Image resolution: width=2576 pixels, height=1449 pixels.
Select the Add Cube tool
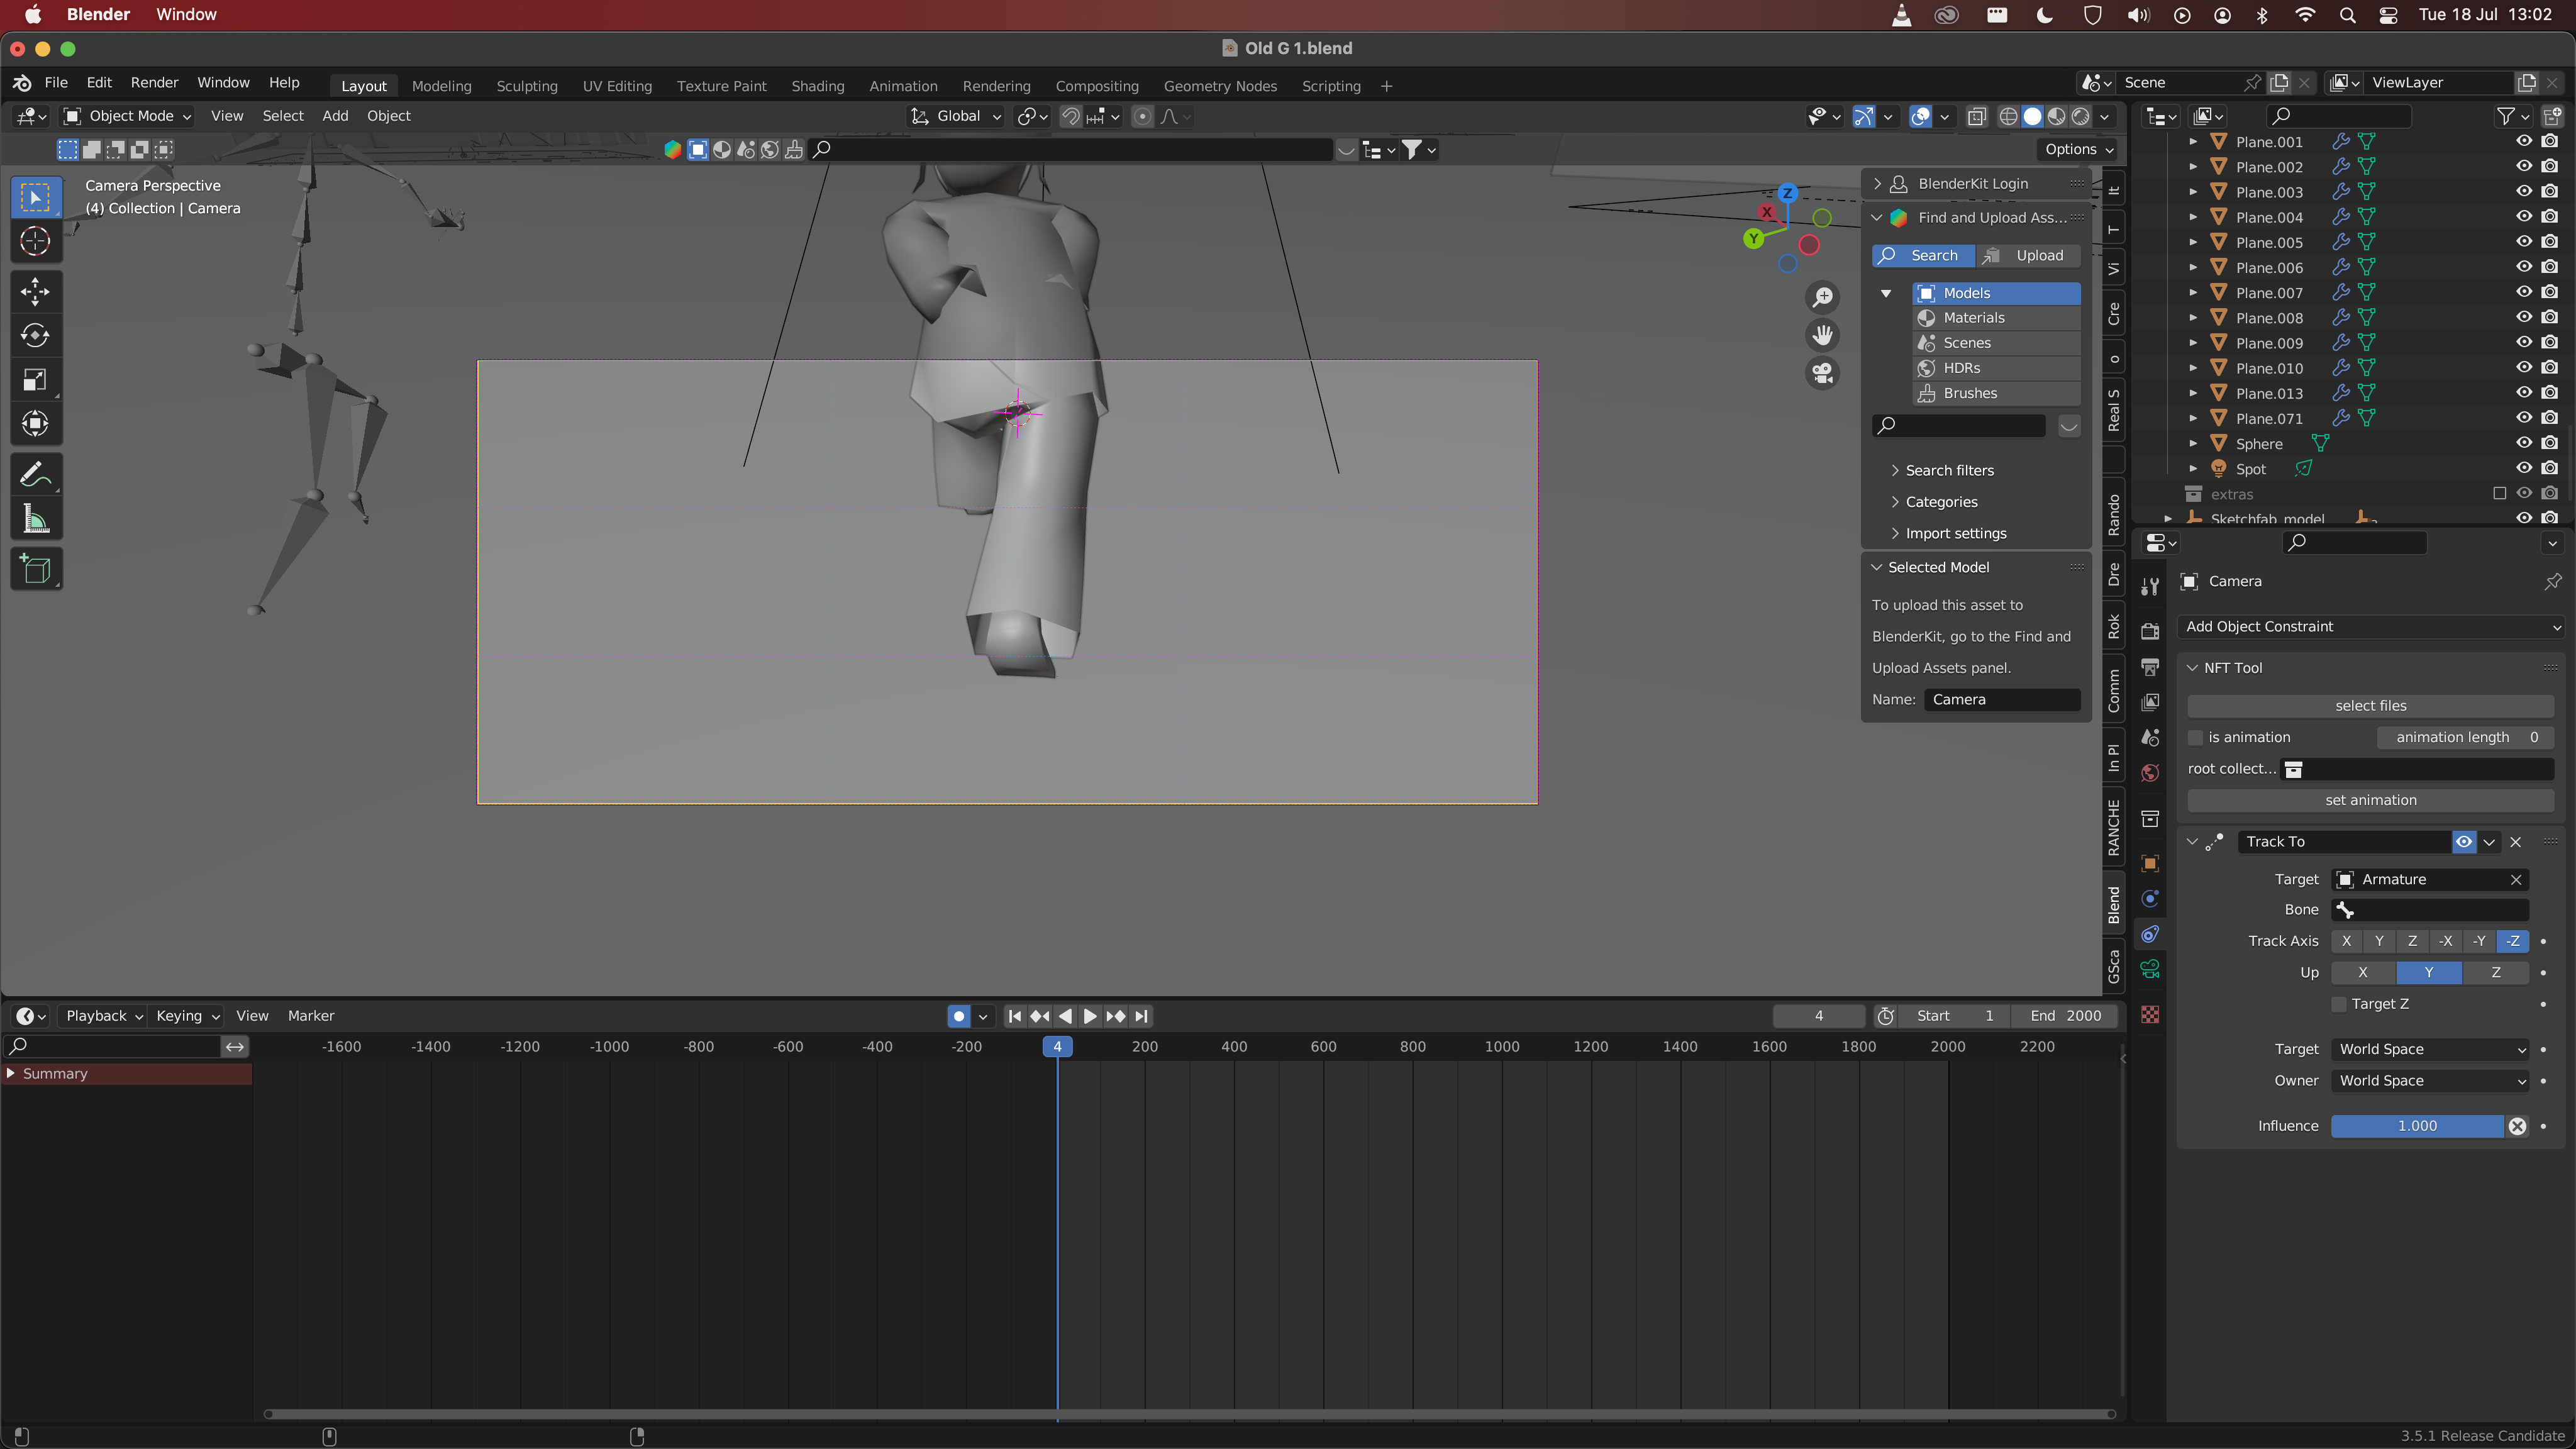[35, 568]
